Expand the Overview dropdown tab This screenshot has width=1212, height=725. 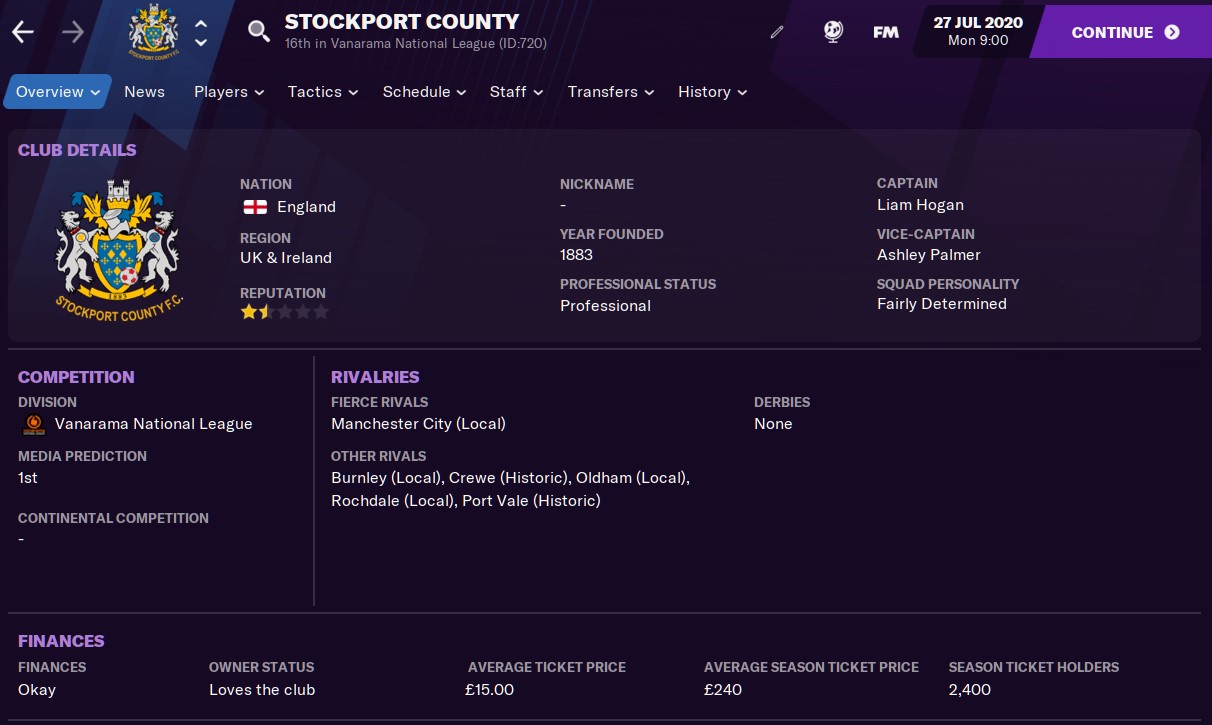58,91
